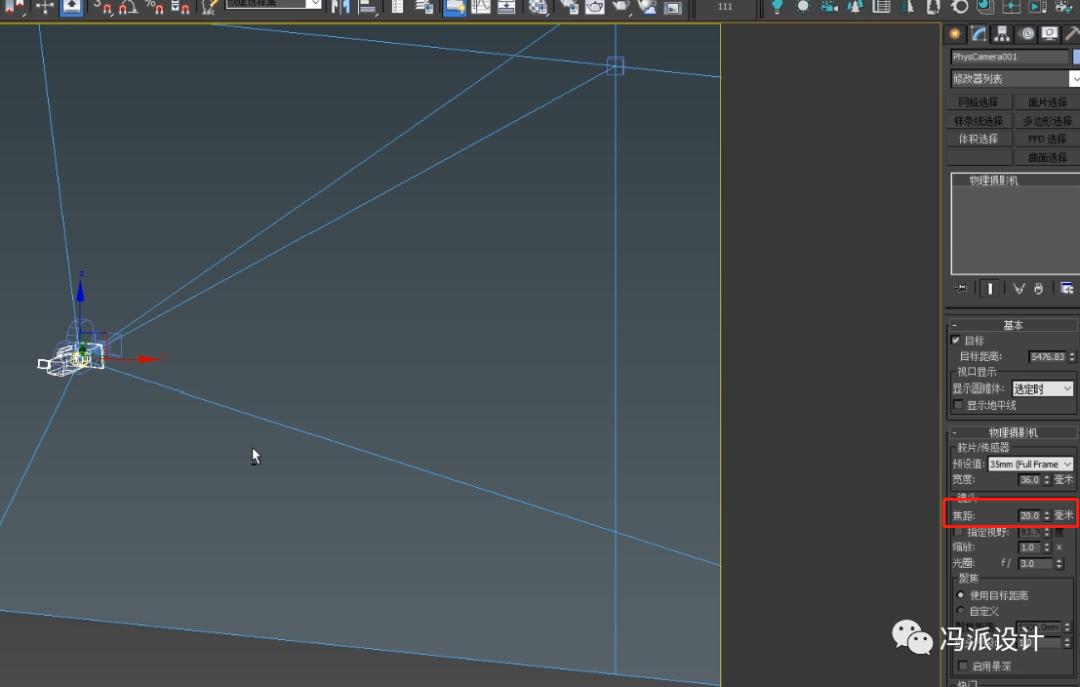Click the light bulb icon in toolbar
This screenshot has height=687, width=1080.
[777, 7]
